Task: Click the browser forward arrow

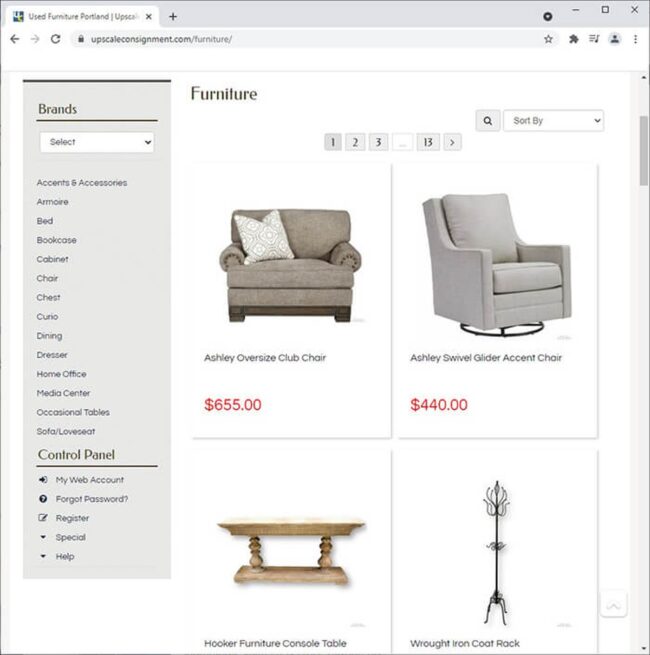Action: tap(35, 39)
